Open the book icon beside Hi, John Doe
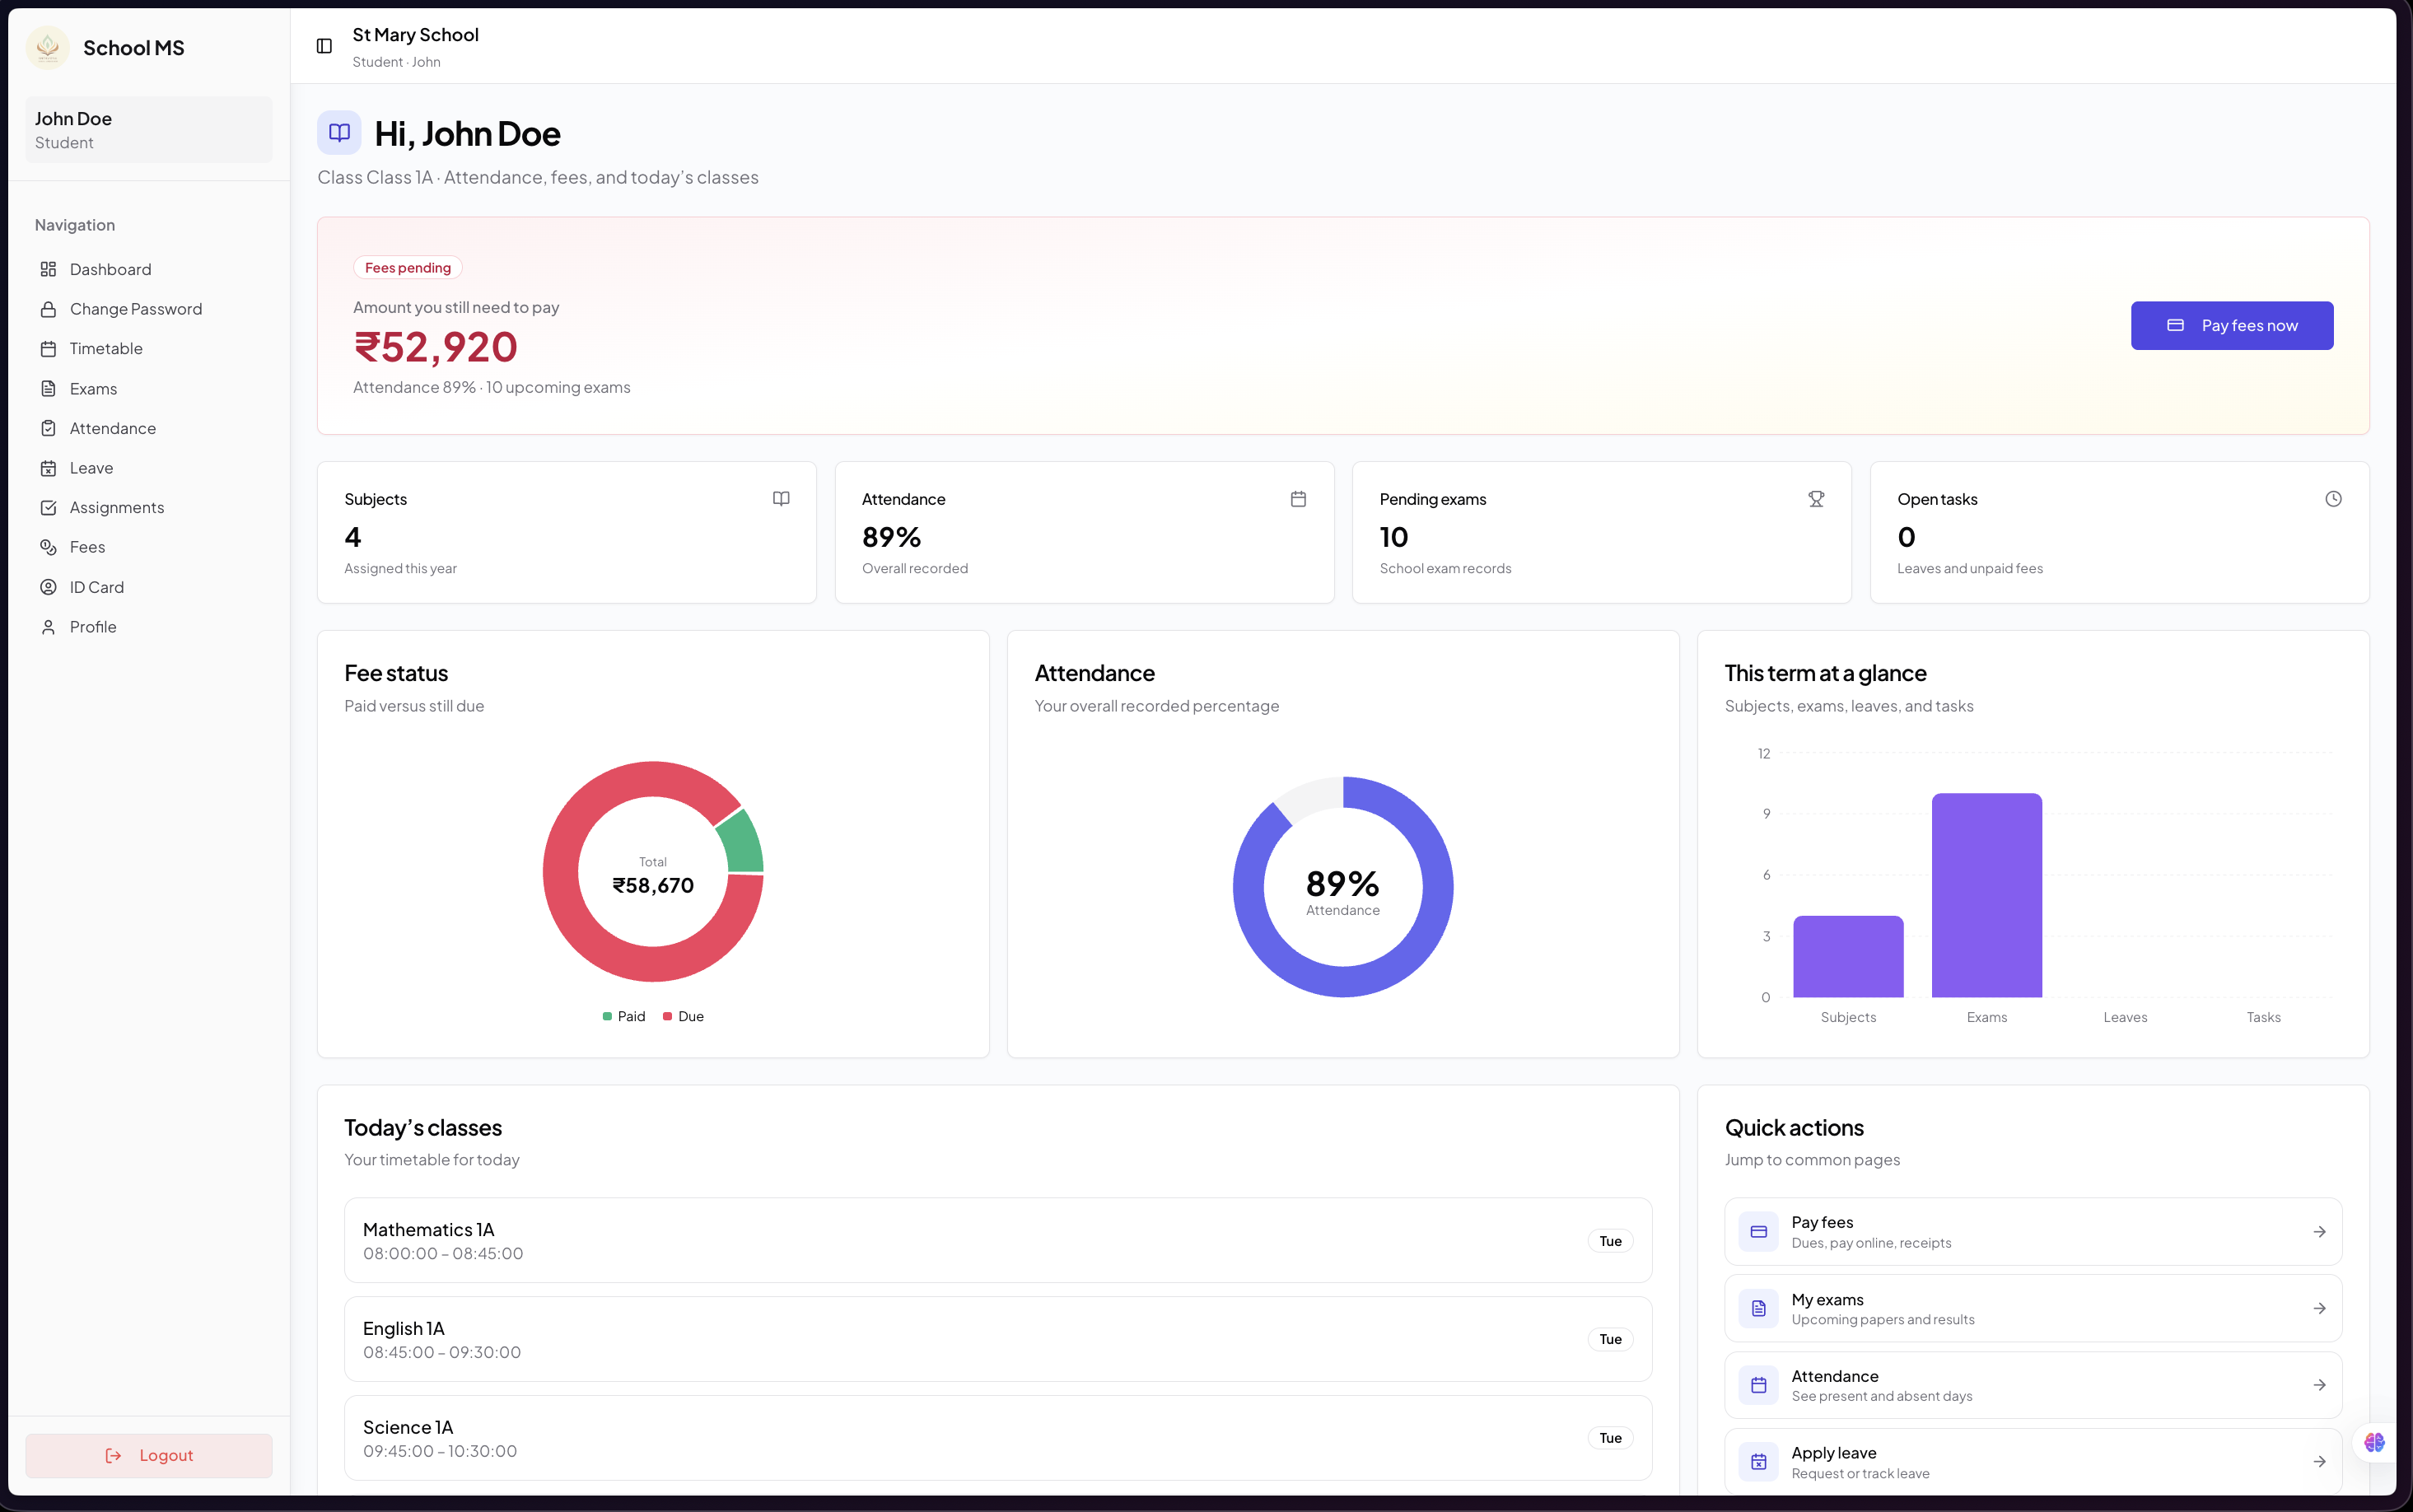 click(x=339, y=133)
